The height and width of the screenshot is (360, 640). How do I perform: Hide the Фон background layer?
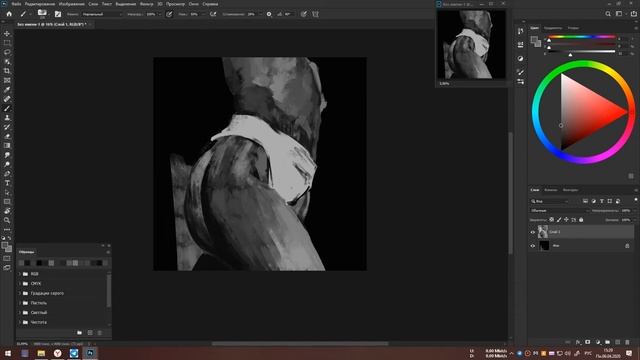532,246
